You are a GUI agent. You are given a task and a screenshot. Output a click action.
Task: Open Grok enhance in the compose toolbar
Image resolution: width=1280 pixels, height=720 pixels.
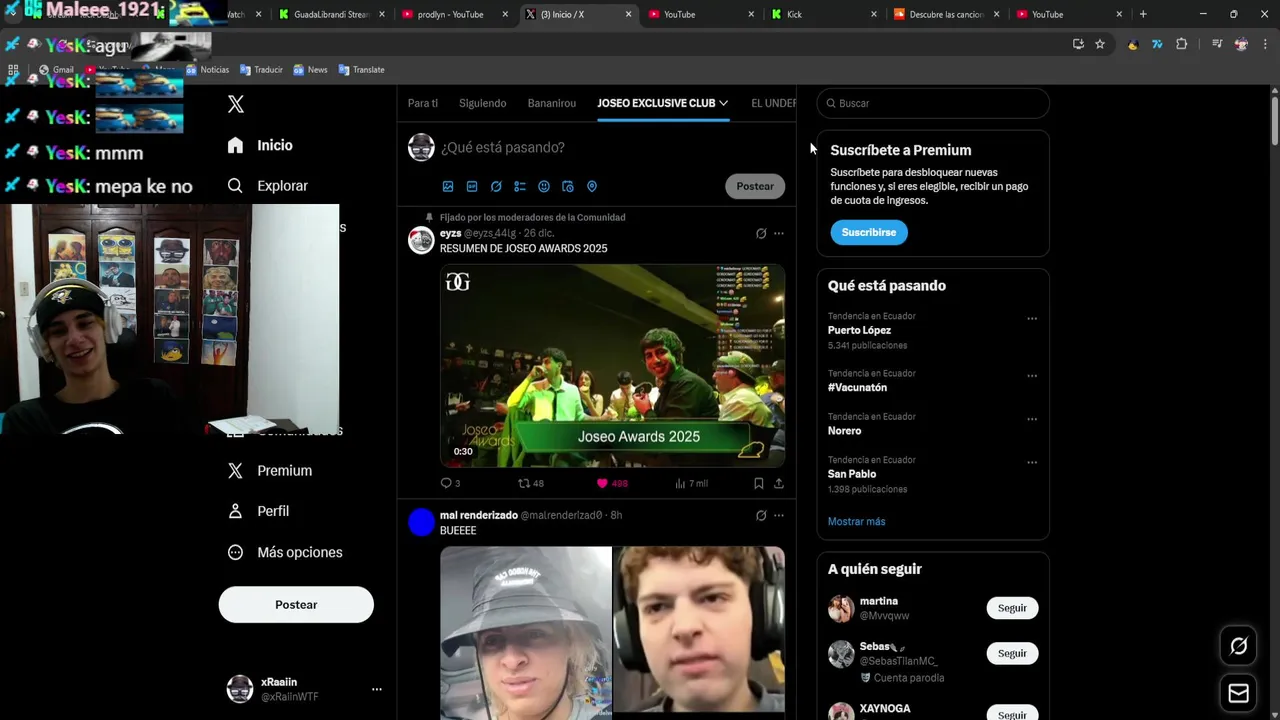tap(496, 186)
